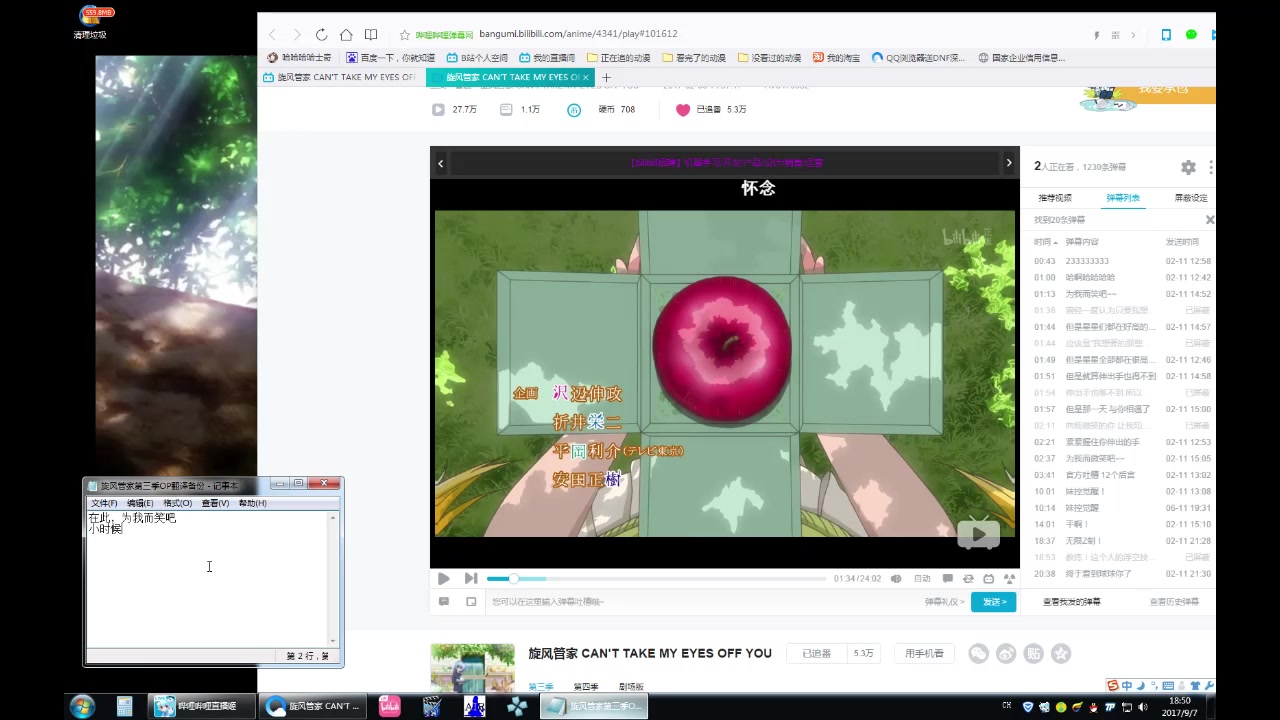
Task: Switch to 弹幕列表 tab
Action: (1123, 198)
